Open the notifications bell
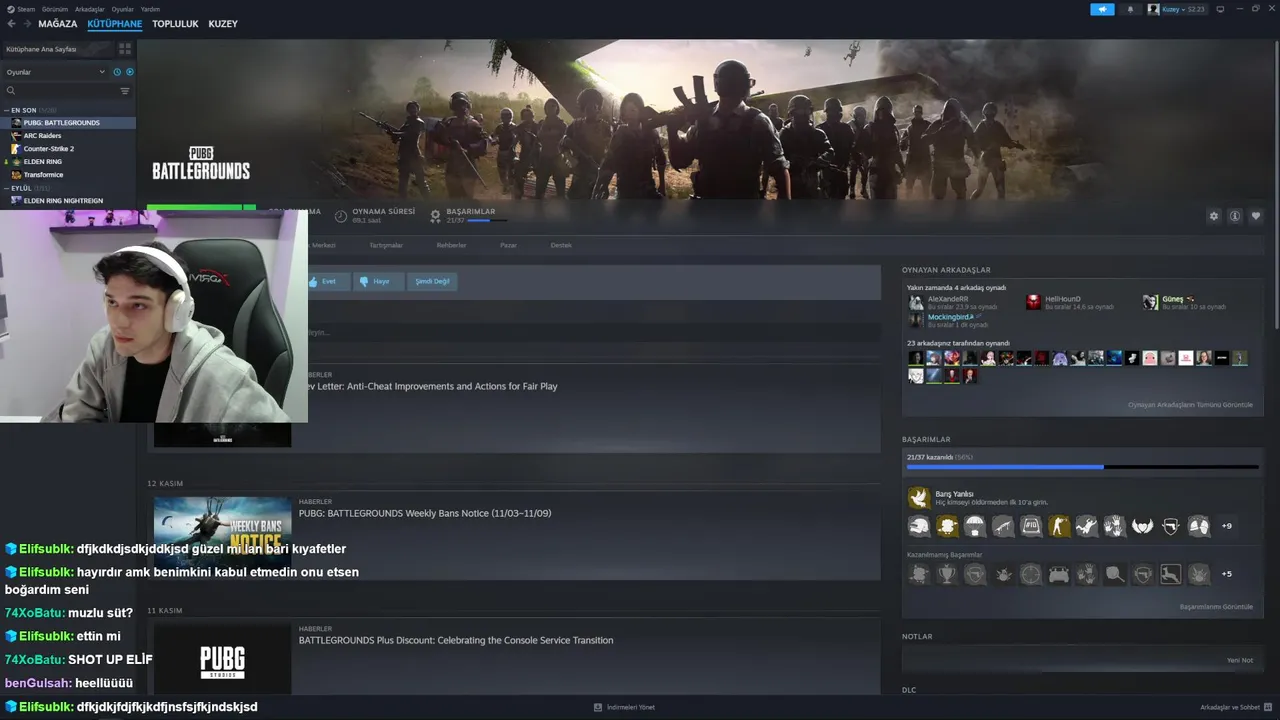This screenshot has width=1280, height=720. [1130, 9]
